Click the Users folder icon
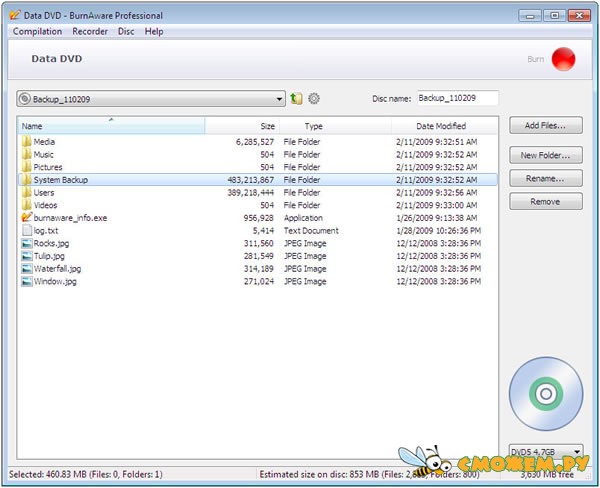The height and width of the screenshot is (488, 600). [x=27, y=193]
